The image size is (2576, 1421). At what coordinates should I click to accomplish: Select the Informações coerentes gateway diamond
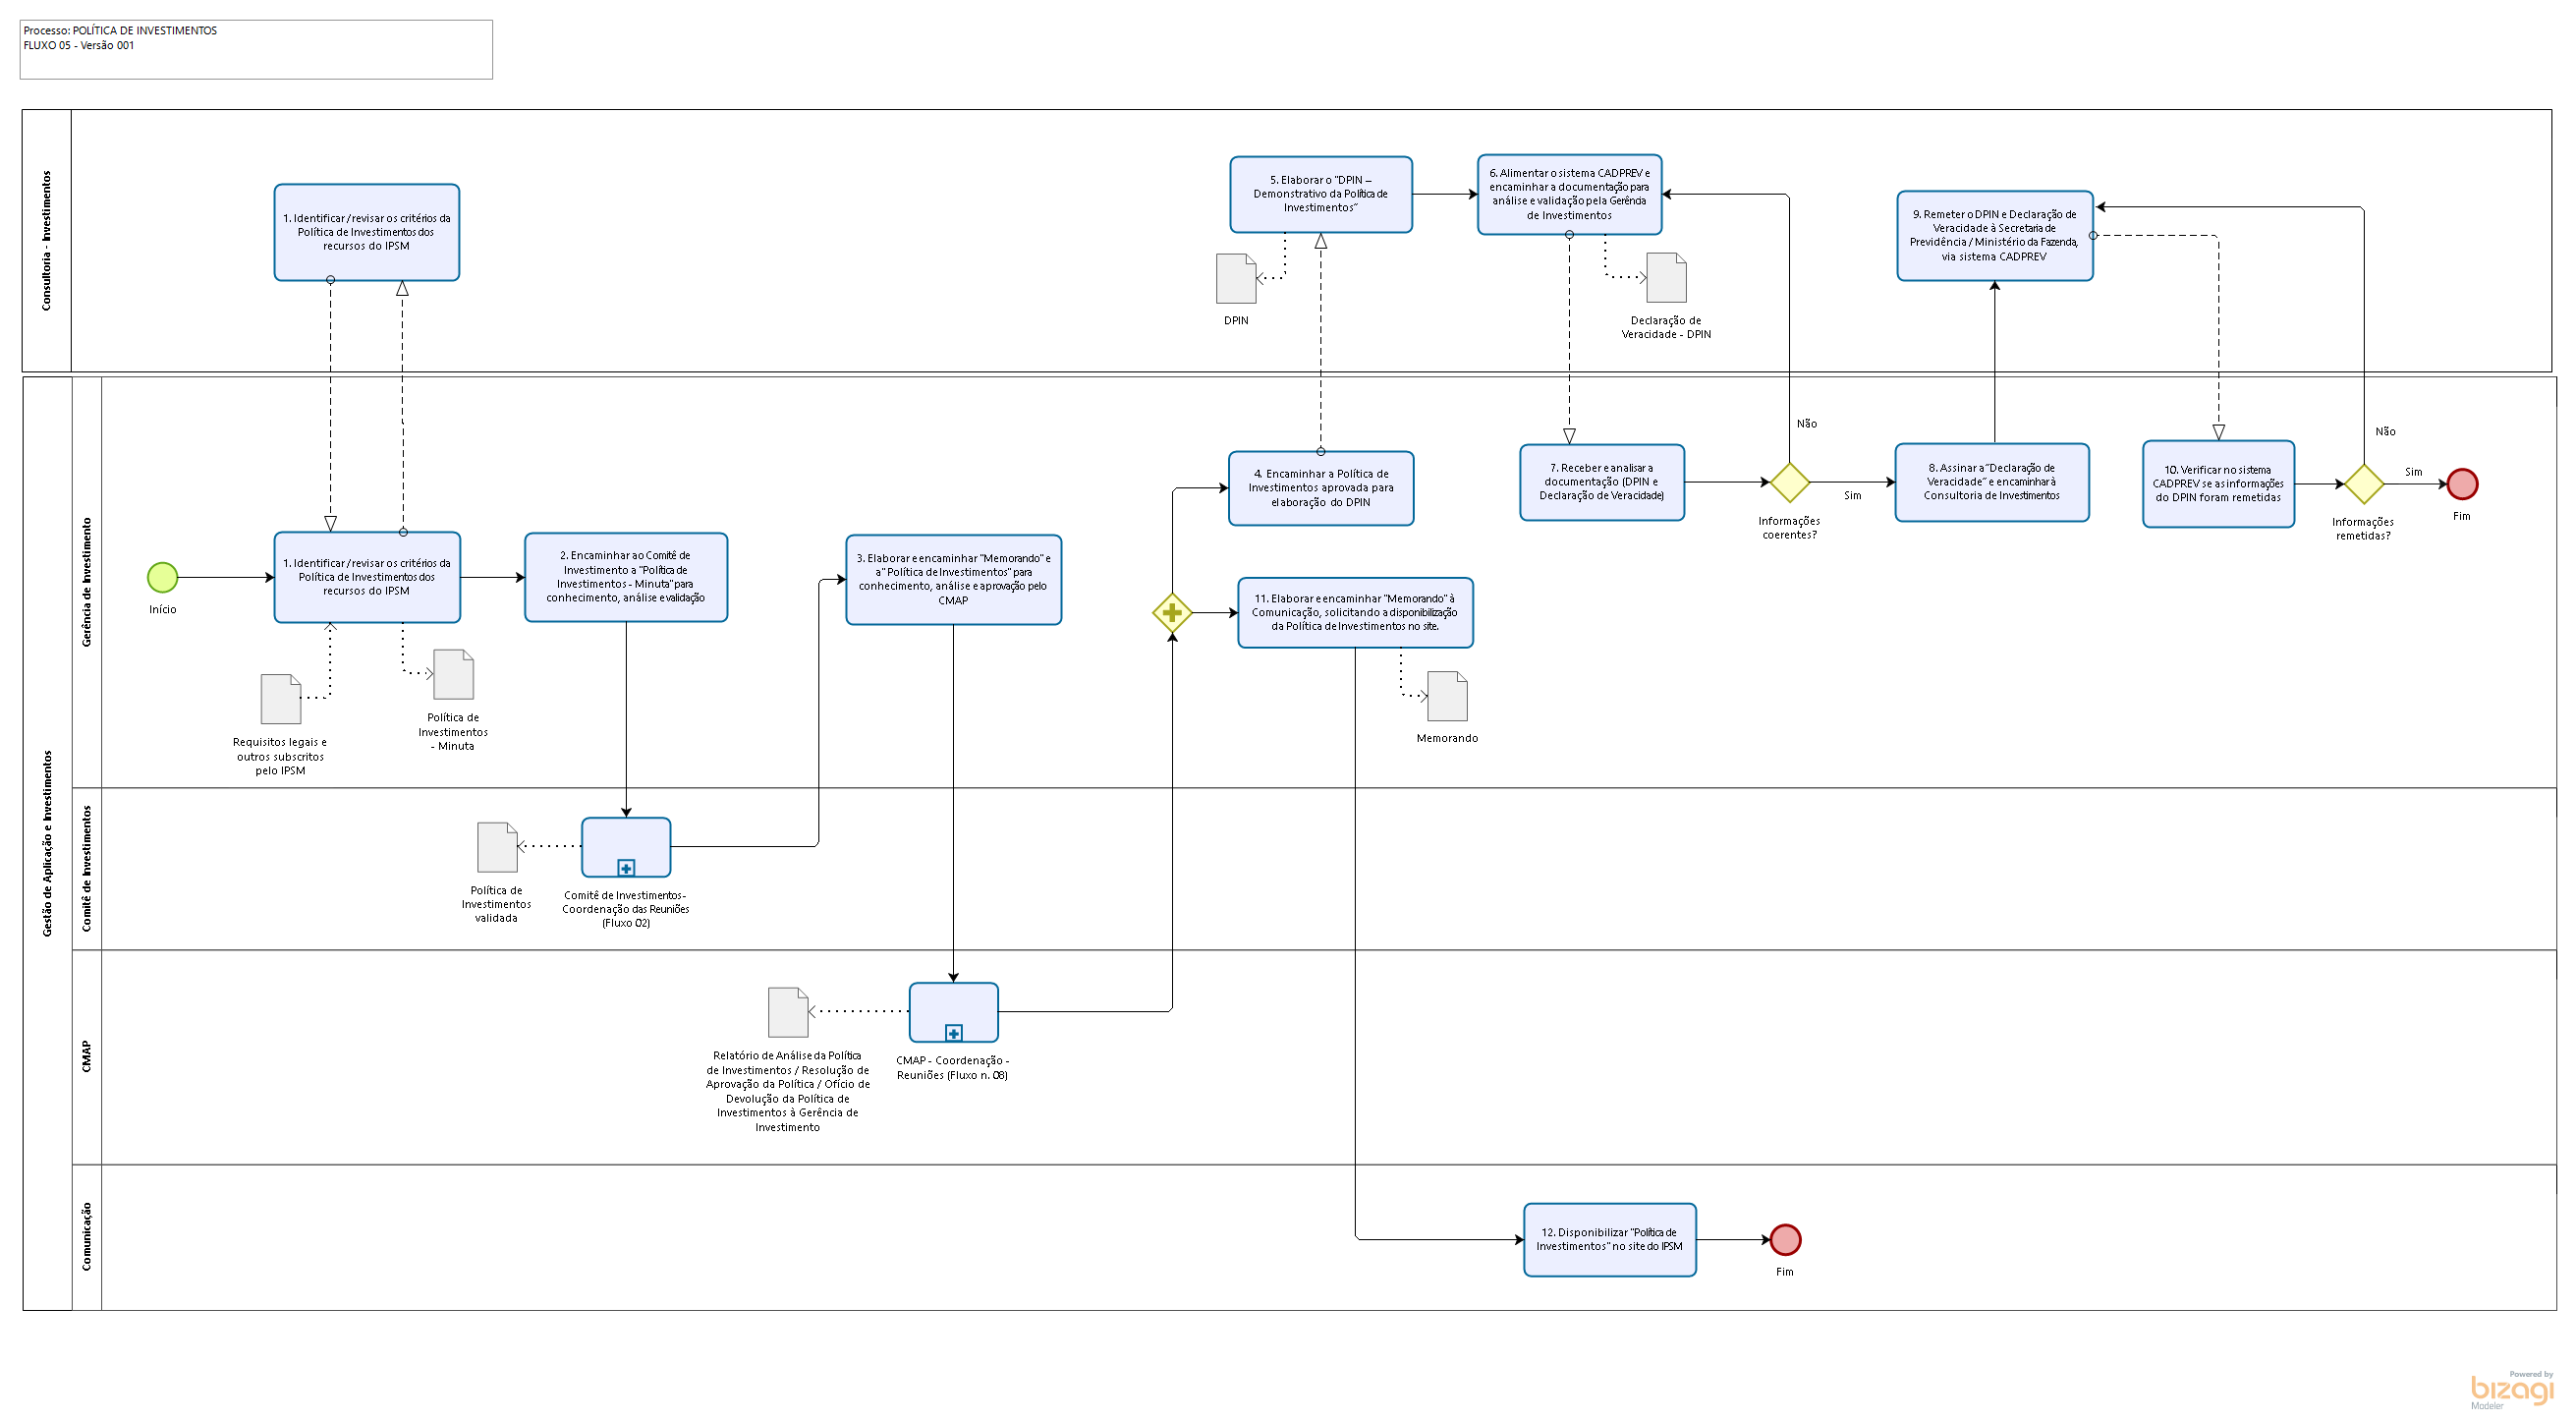(1789, 482)
